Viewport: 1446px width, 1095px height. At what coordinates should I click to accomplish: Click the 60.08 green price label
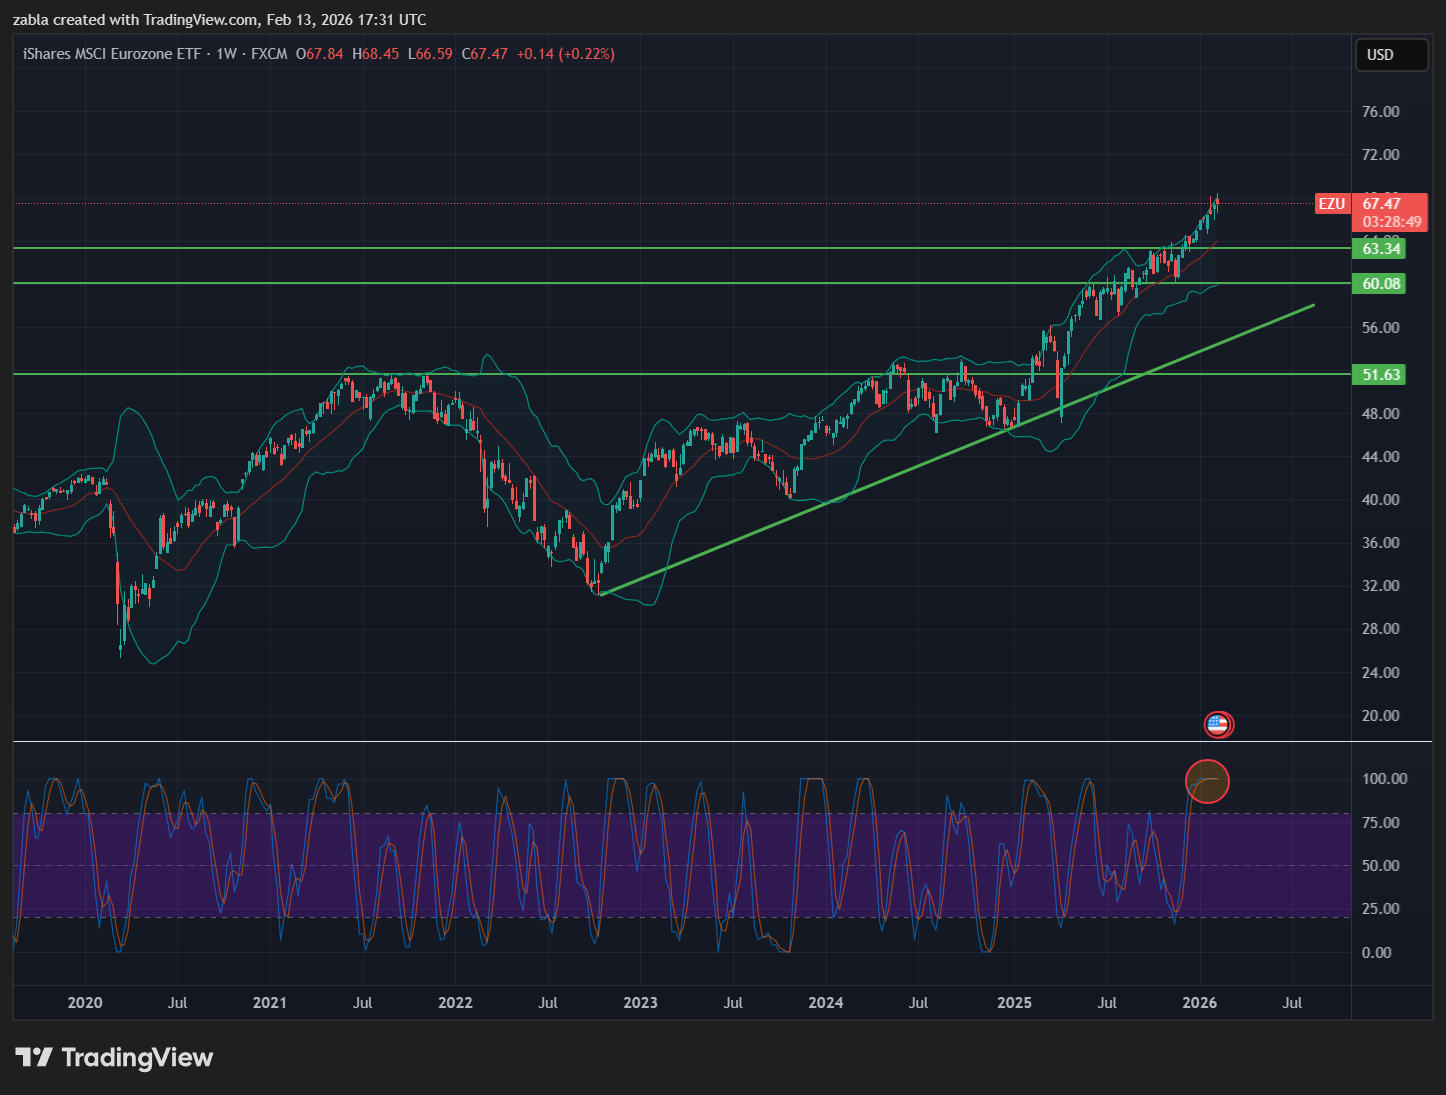tap(1380, 284)
